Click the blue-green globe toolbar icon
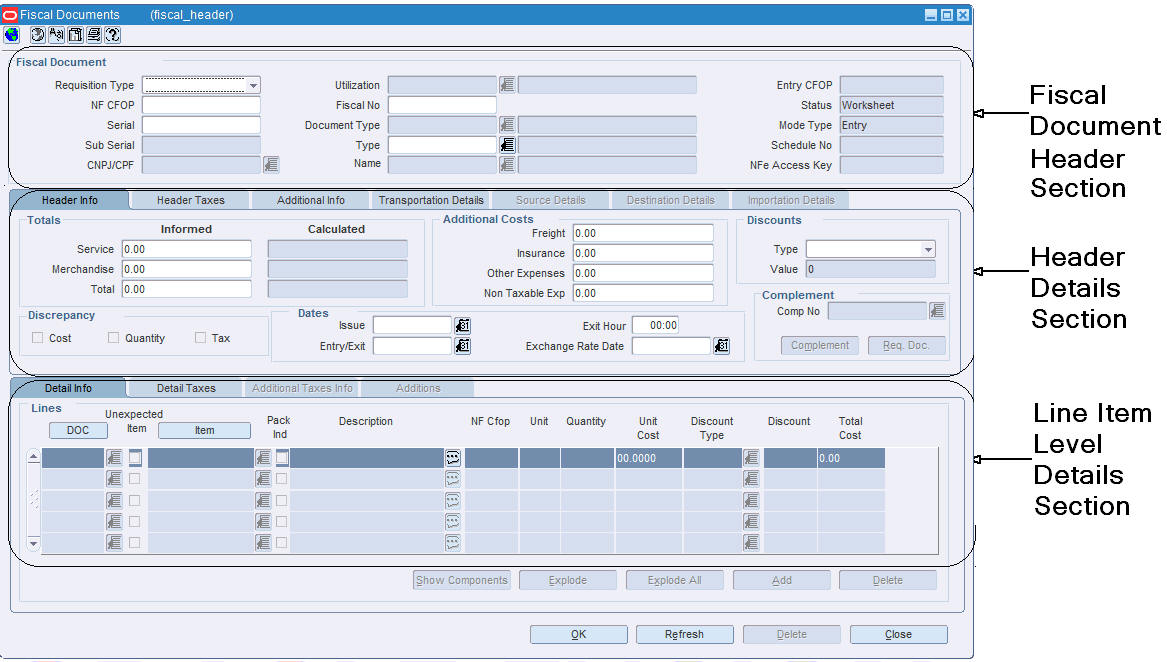1167x662 pixels. [11, 34]
